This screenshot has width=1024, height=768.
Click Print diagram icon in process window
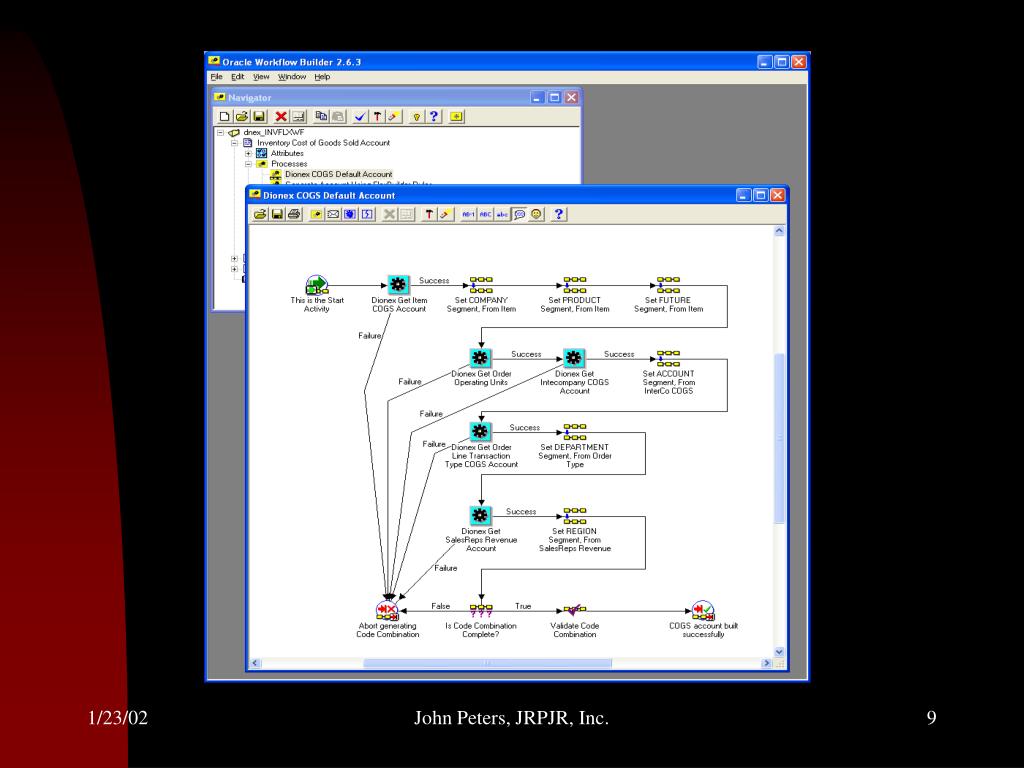tap(294, 214)
